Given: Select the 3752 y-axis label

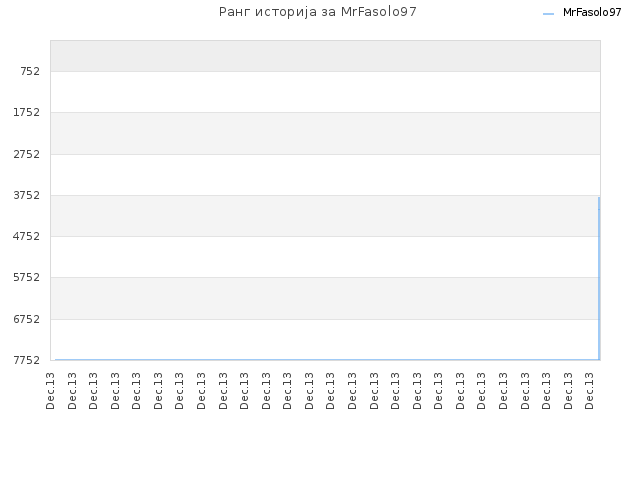Looking at the screenshot, I should 27,195.
